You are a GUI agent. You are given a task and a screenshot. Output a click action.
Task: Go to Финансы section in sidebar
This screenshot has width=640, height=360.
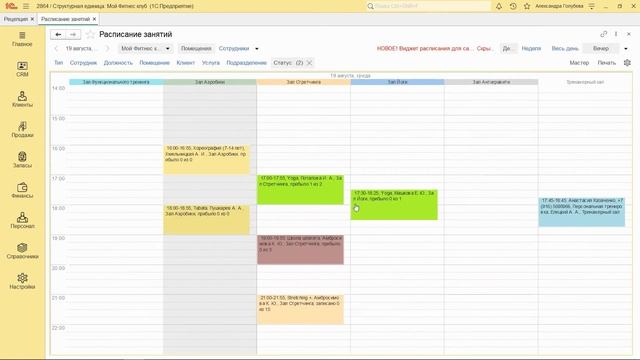tap(22, 191)
